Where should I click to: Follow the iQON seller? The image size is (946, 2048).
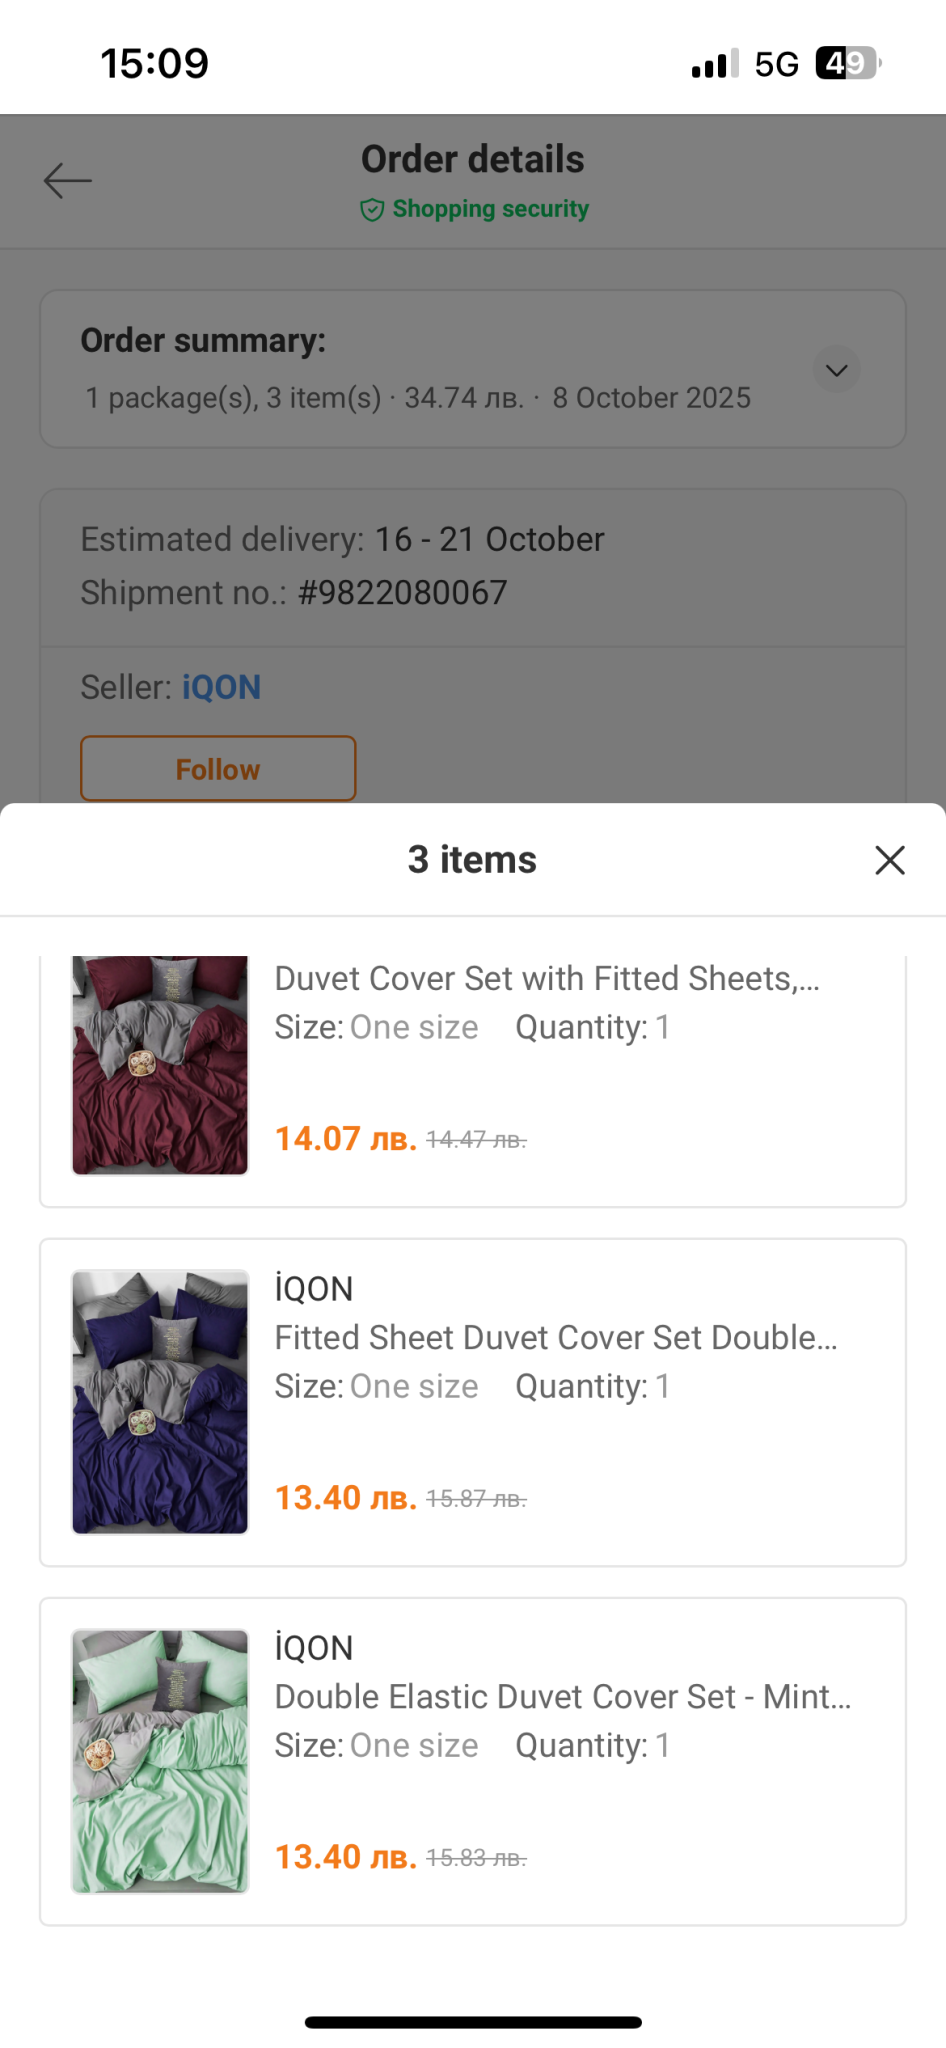218,769
